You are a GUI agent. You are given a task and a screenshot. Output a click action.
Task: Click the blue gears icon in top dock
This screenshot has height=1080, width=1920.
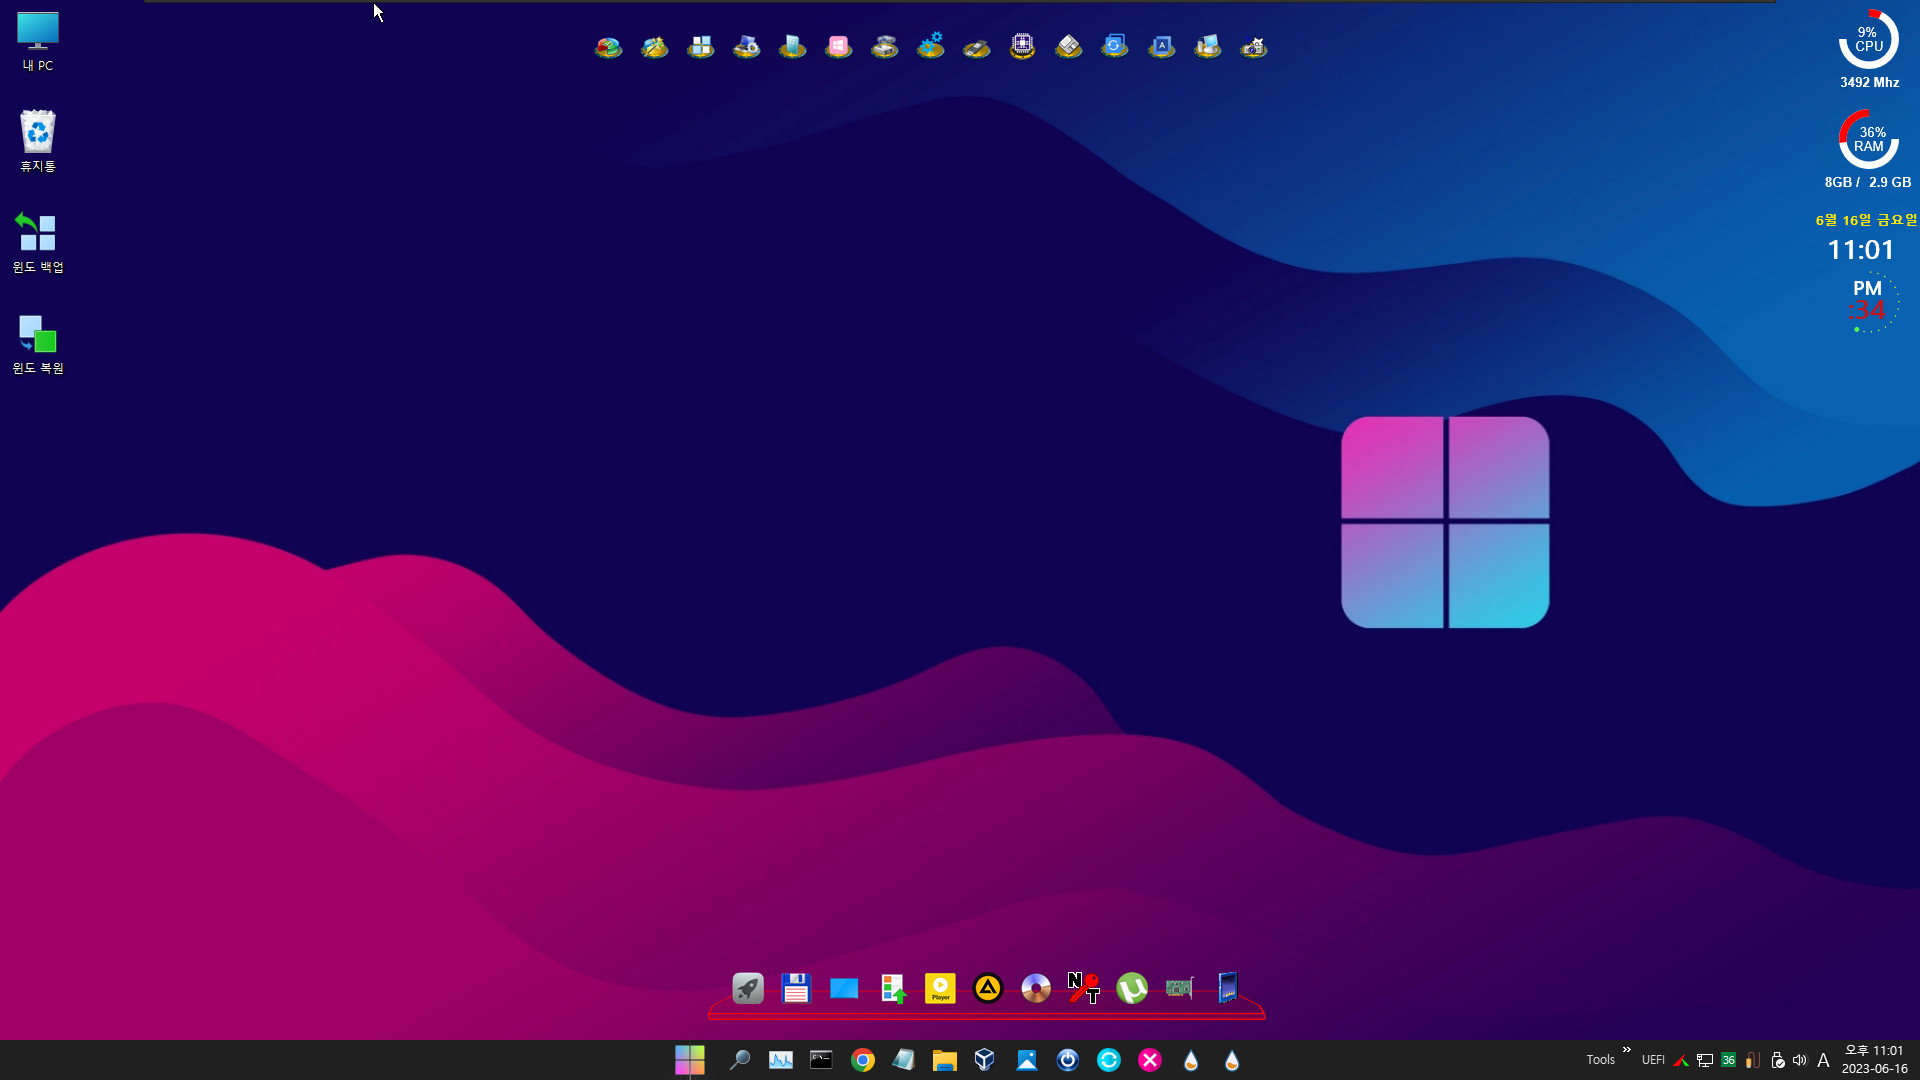[x=930, y=47]
